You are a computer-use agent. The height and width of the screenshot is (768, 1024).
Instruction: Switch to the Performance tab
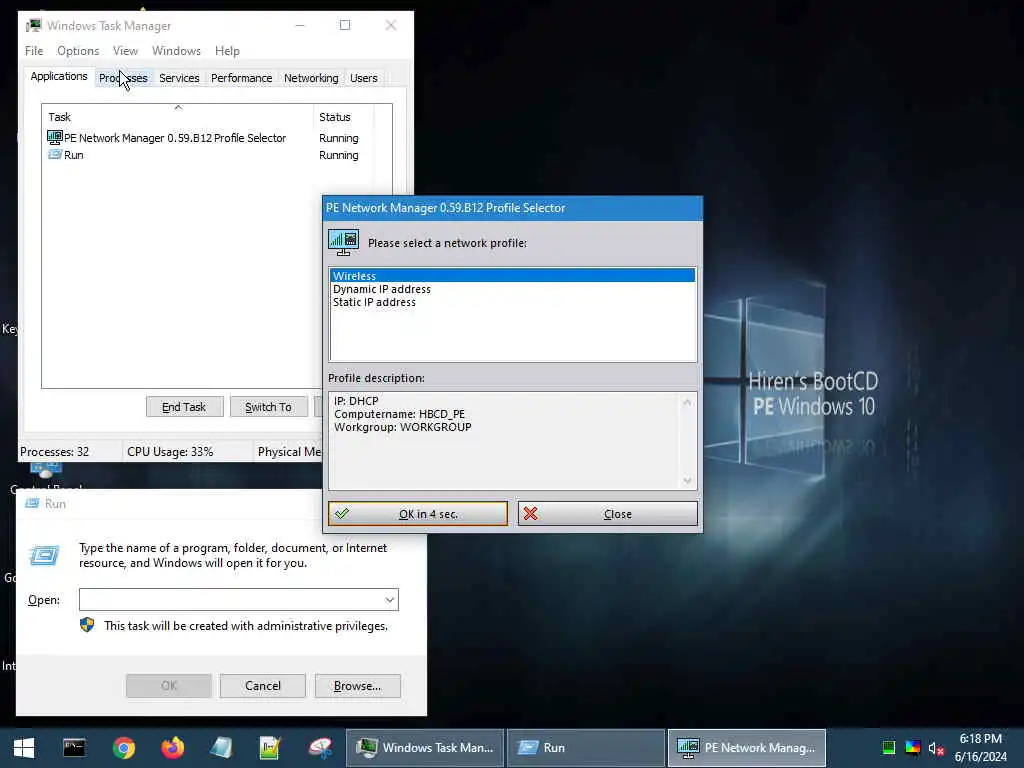click(x=242, y=78)
